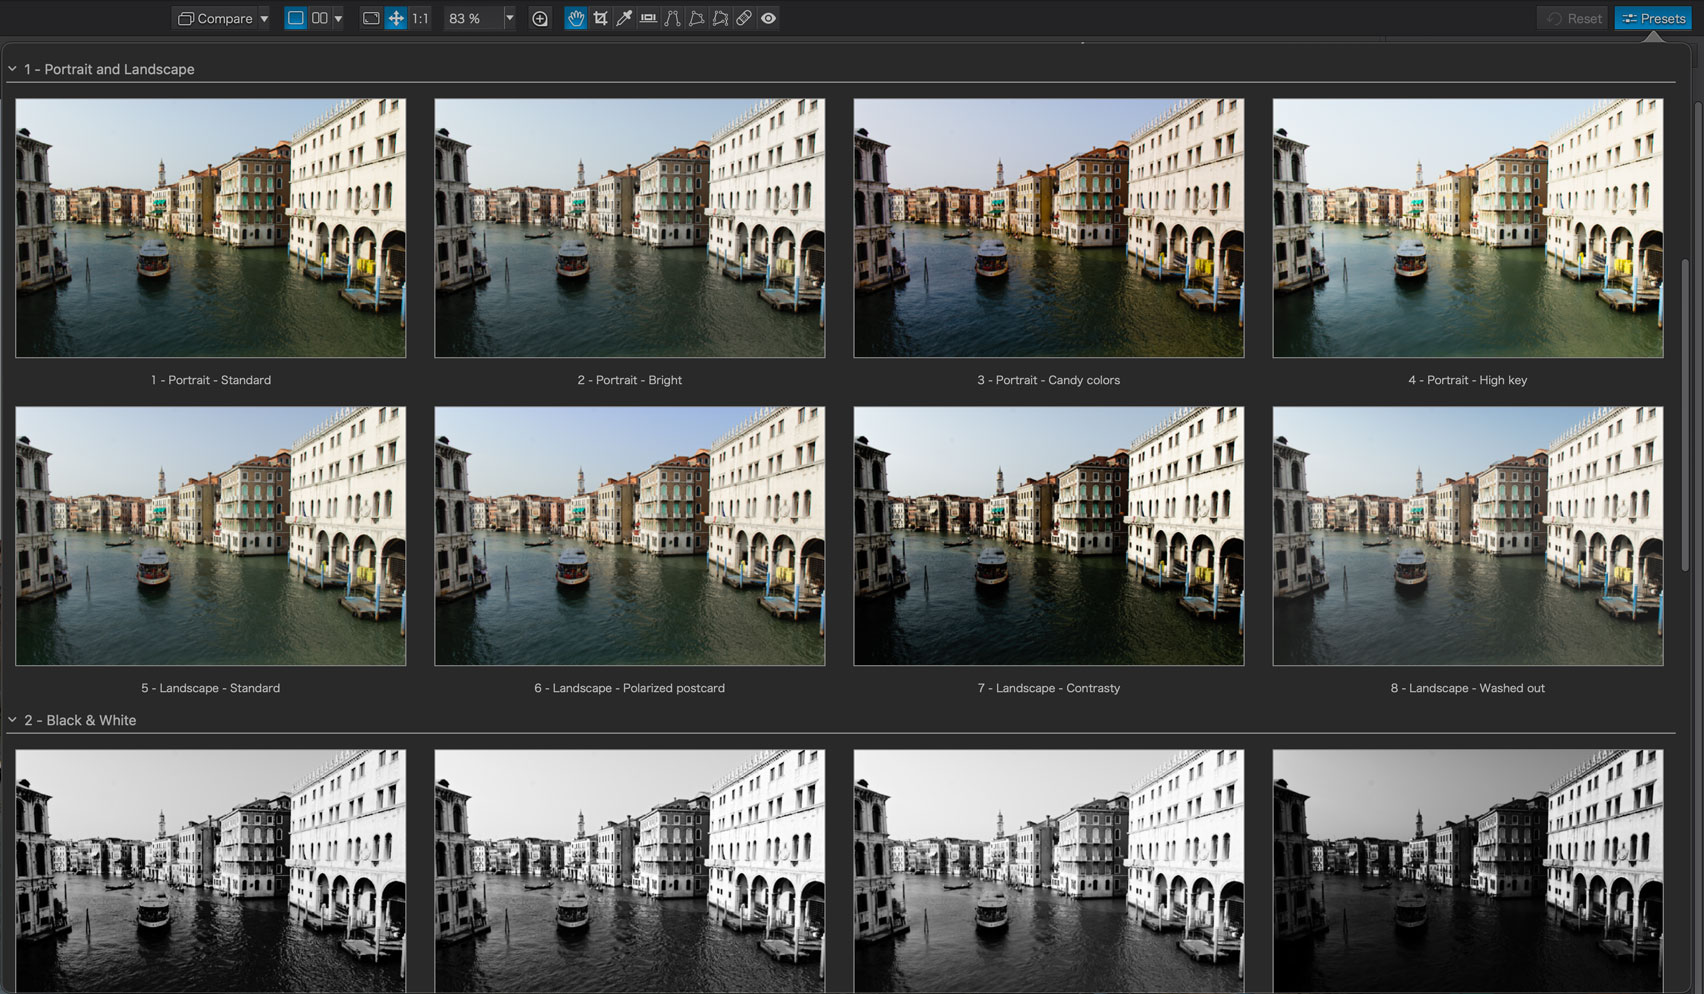Switch to side-by-side split view
The width and height of the screenshot is (1704, 994).
tap(320, 18)
